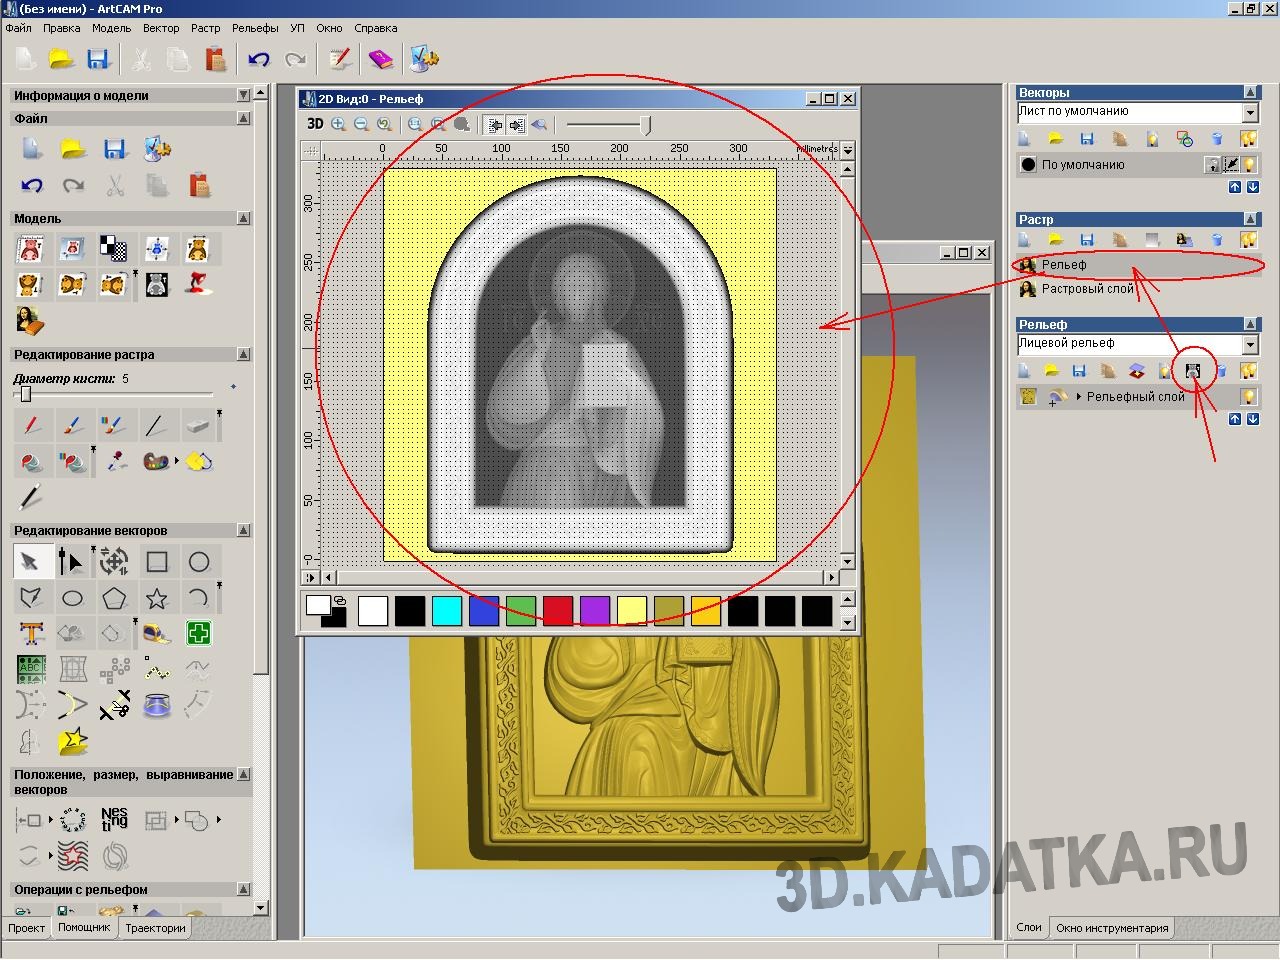Toggle all vector layers visibility bulbs

[x=1248, y=139]
